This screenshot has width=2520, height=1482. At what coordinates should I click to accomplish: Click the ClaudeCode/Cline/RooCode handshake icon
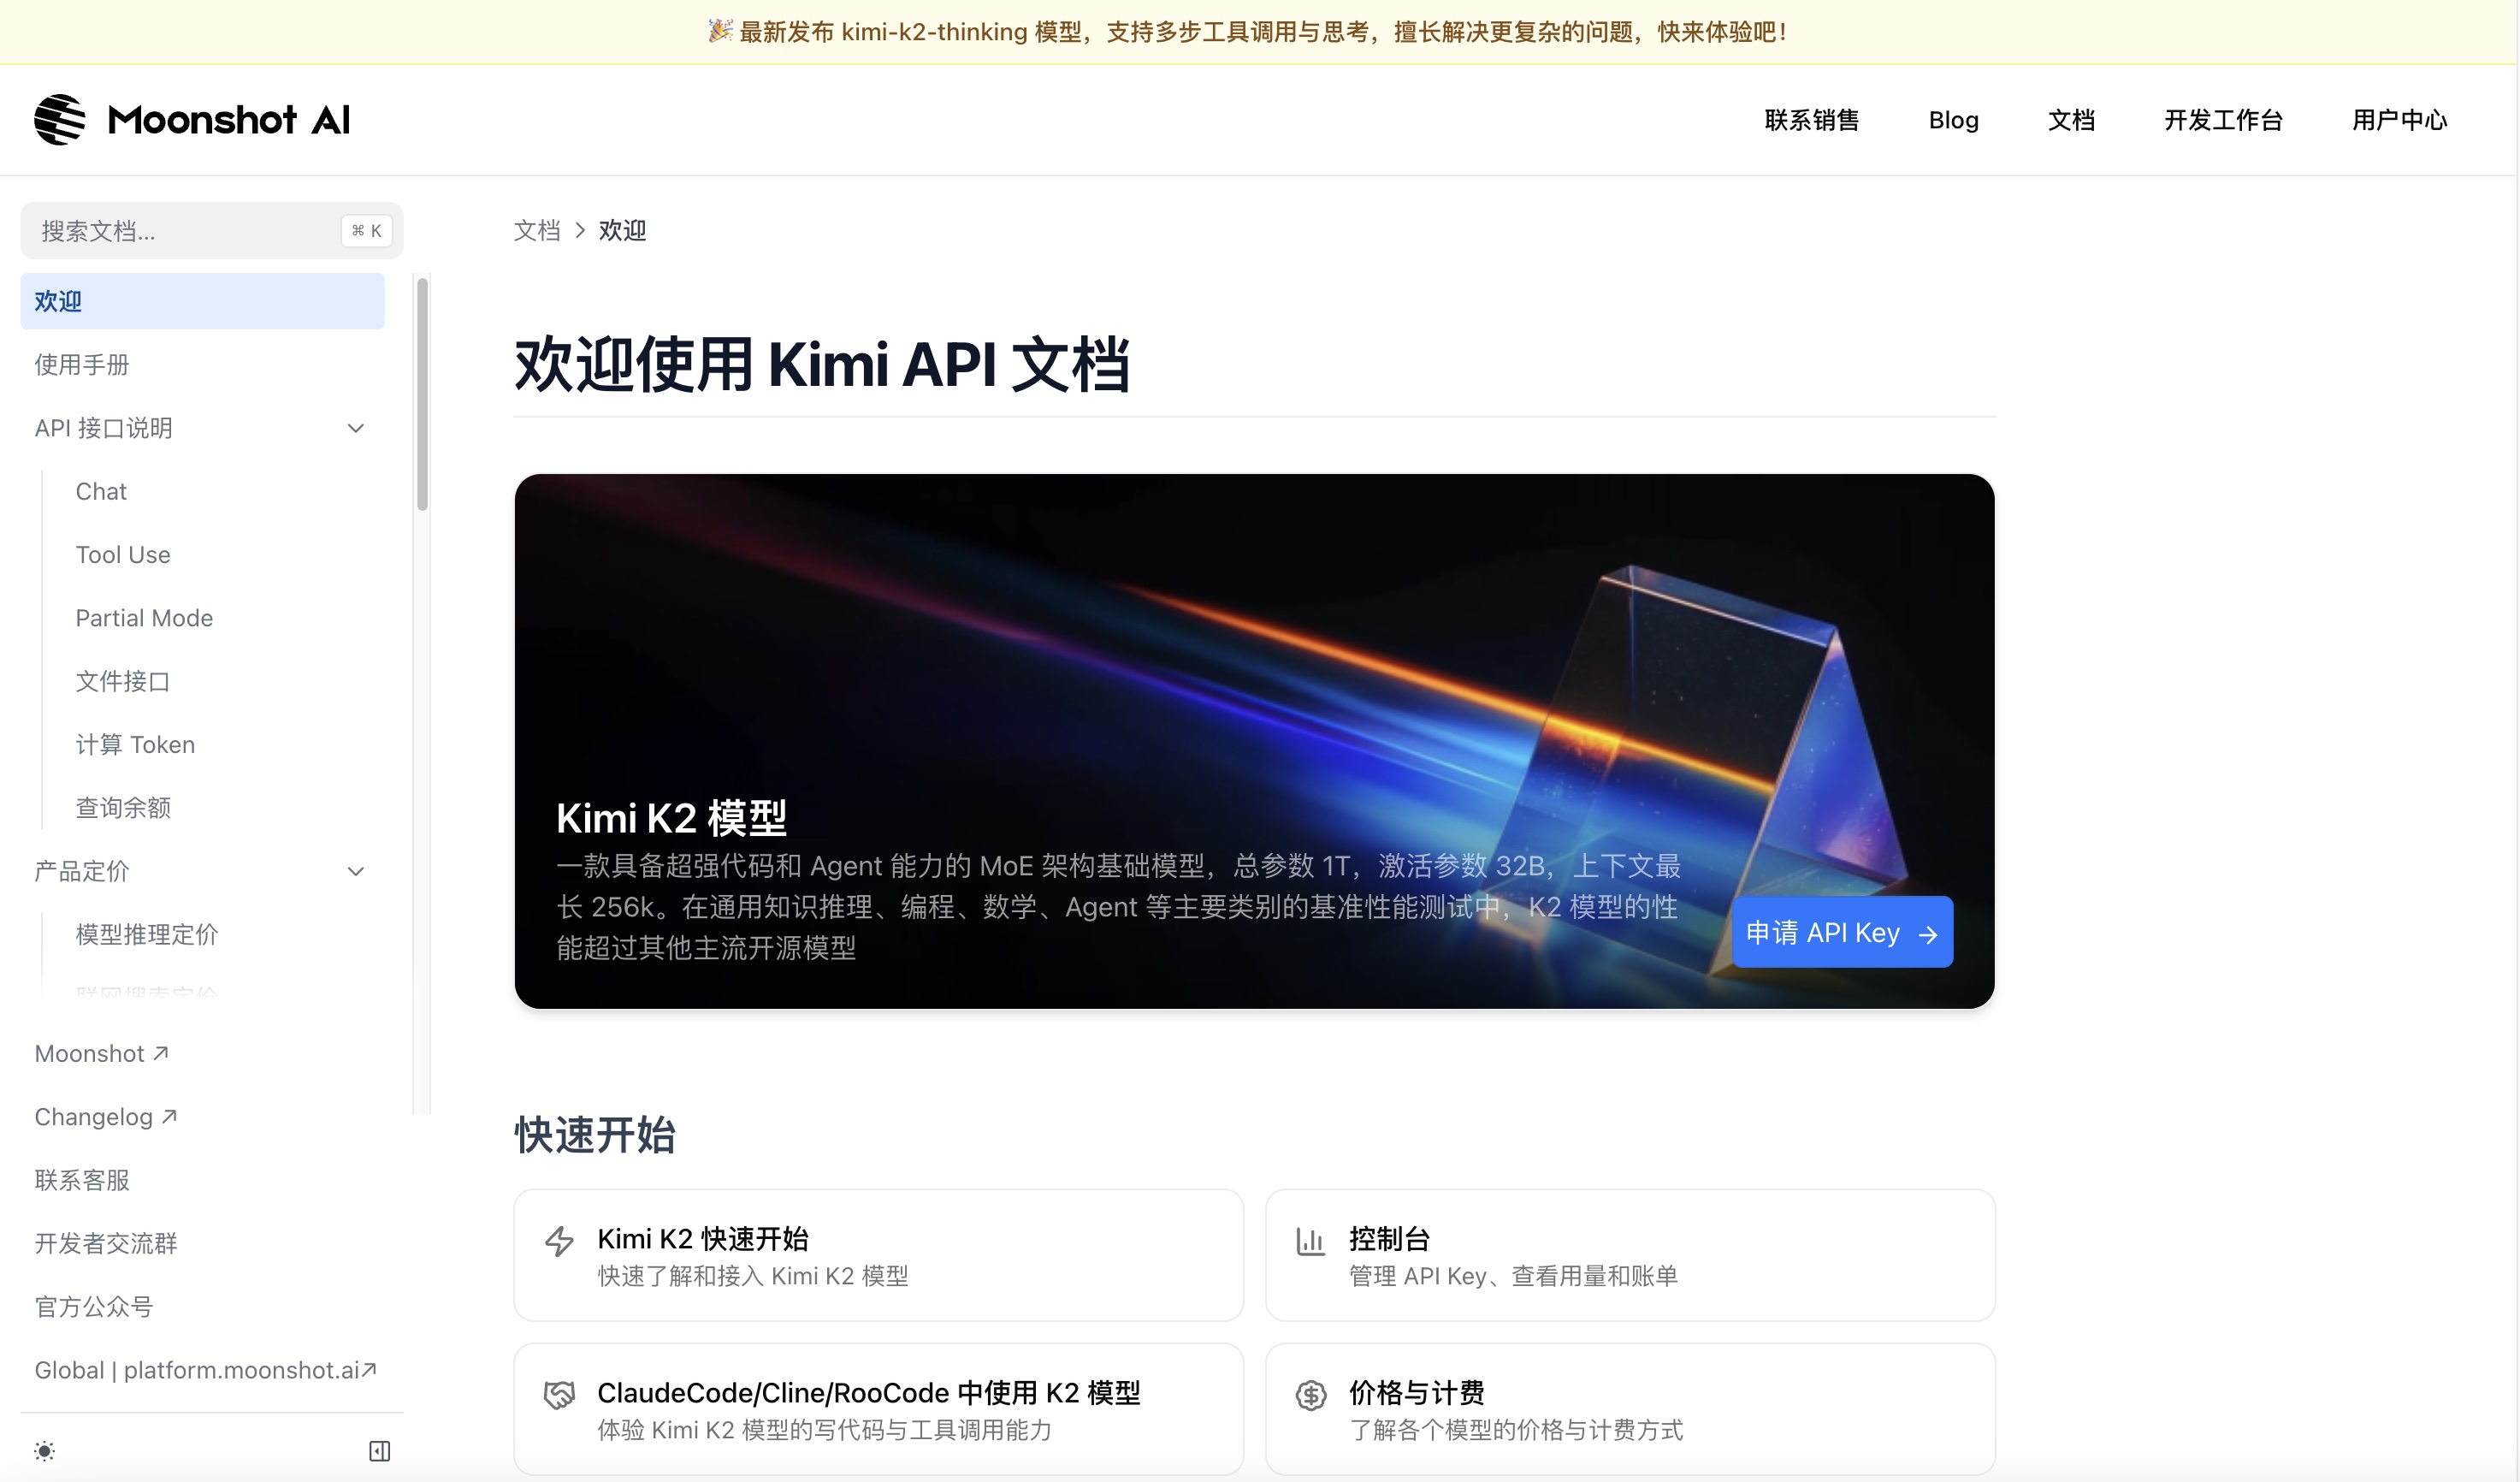pos(560,1393)
